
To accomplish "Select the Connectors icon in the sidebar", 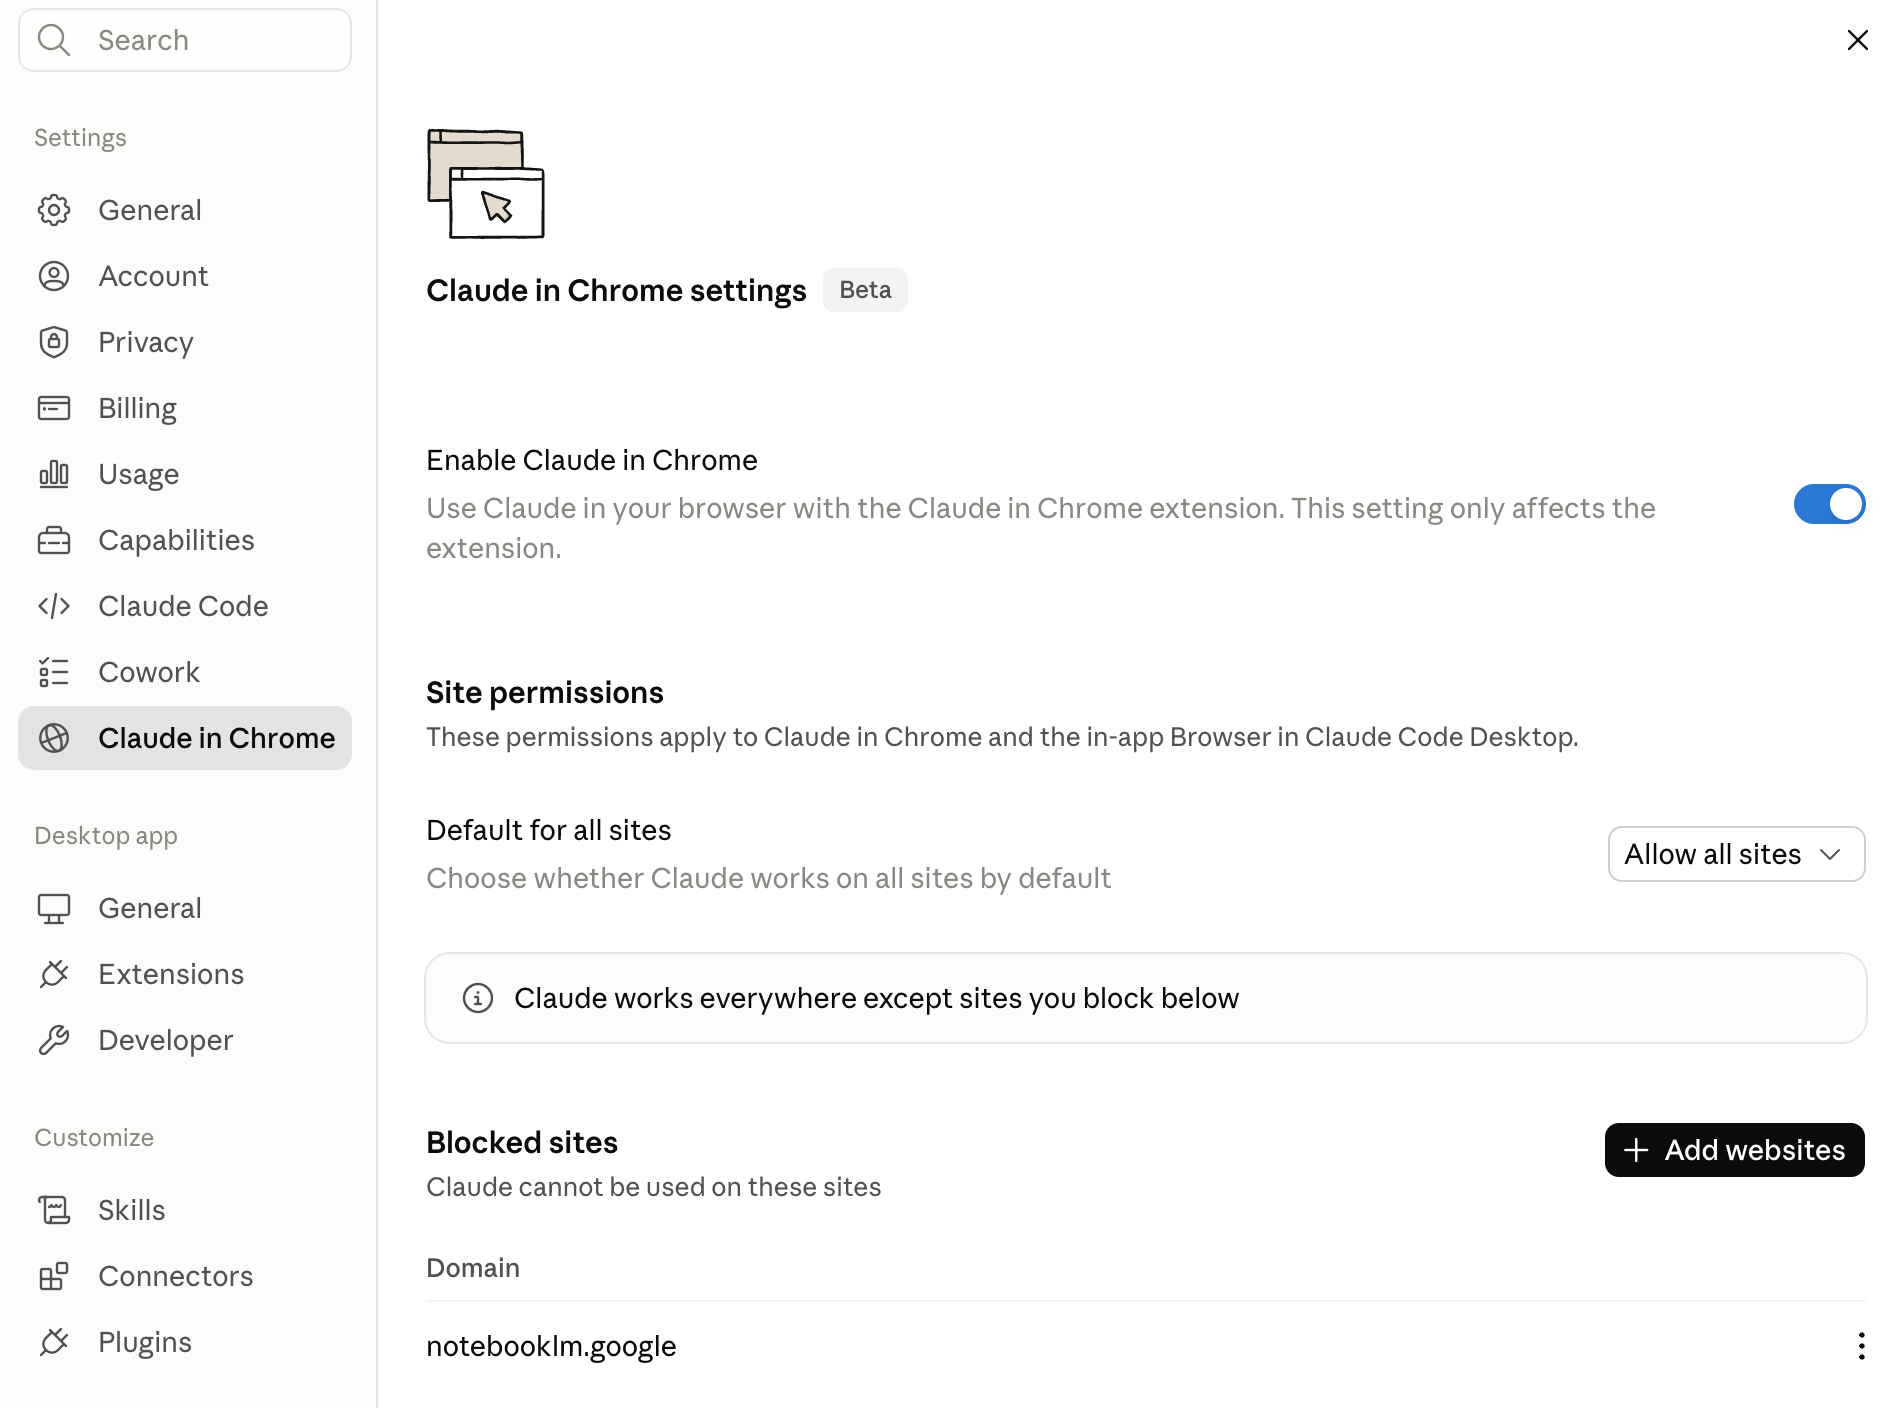I will (x=54, y=1276).
